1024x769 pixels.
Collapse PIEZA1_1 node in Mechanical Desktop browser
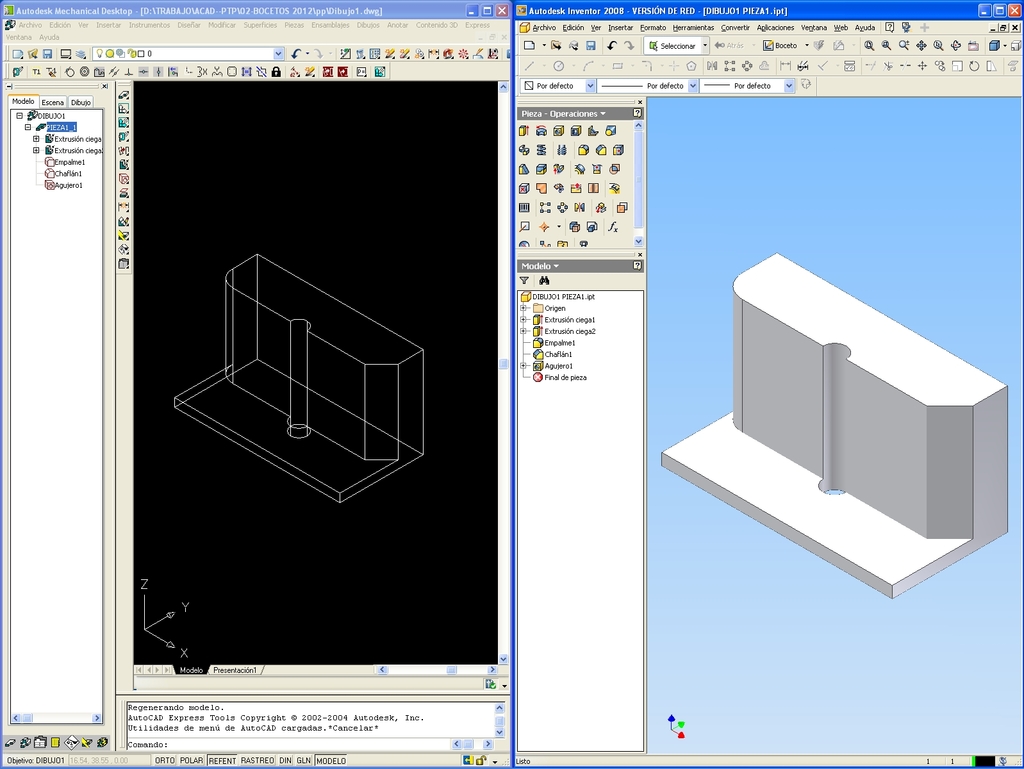tap(28, 127)
